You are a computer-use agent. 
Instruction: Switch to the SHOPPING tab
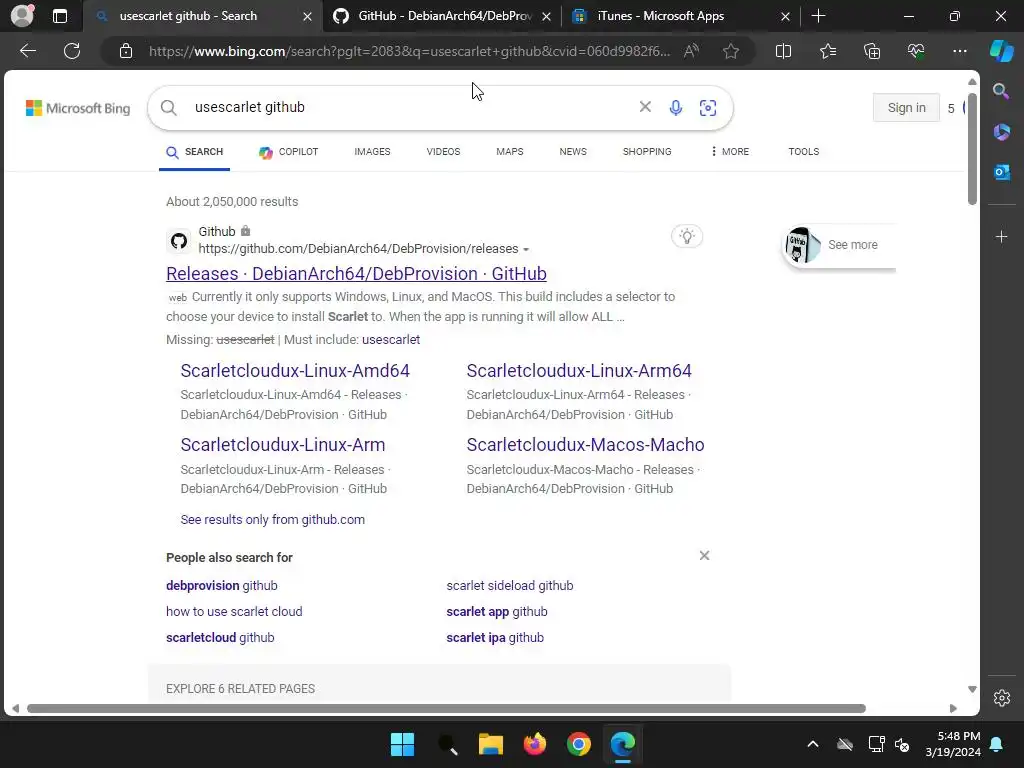647,152
